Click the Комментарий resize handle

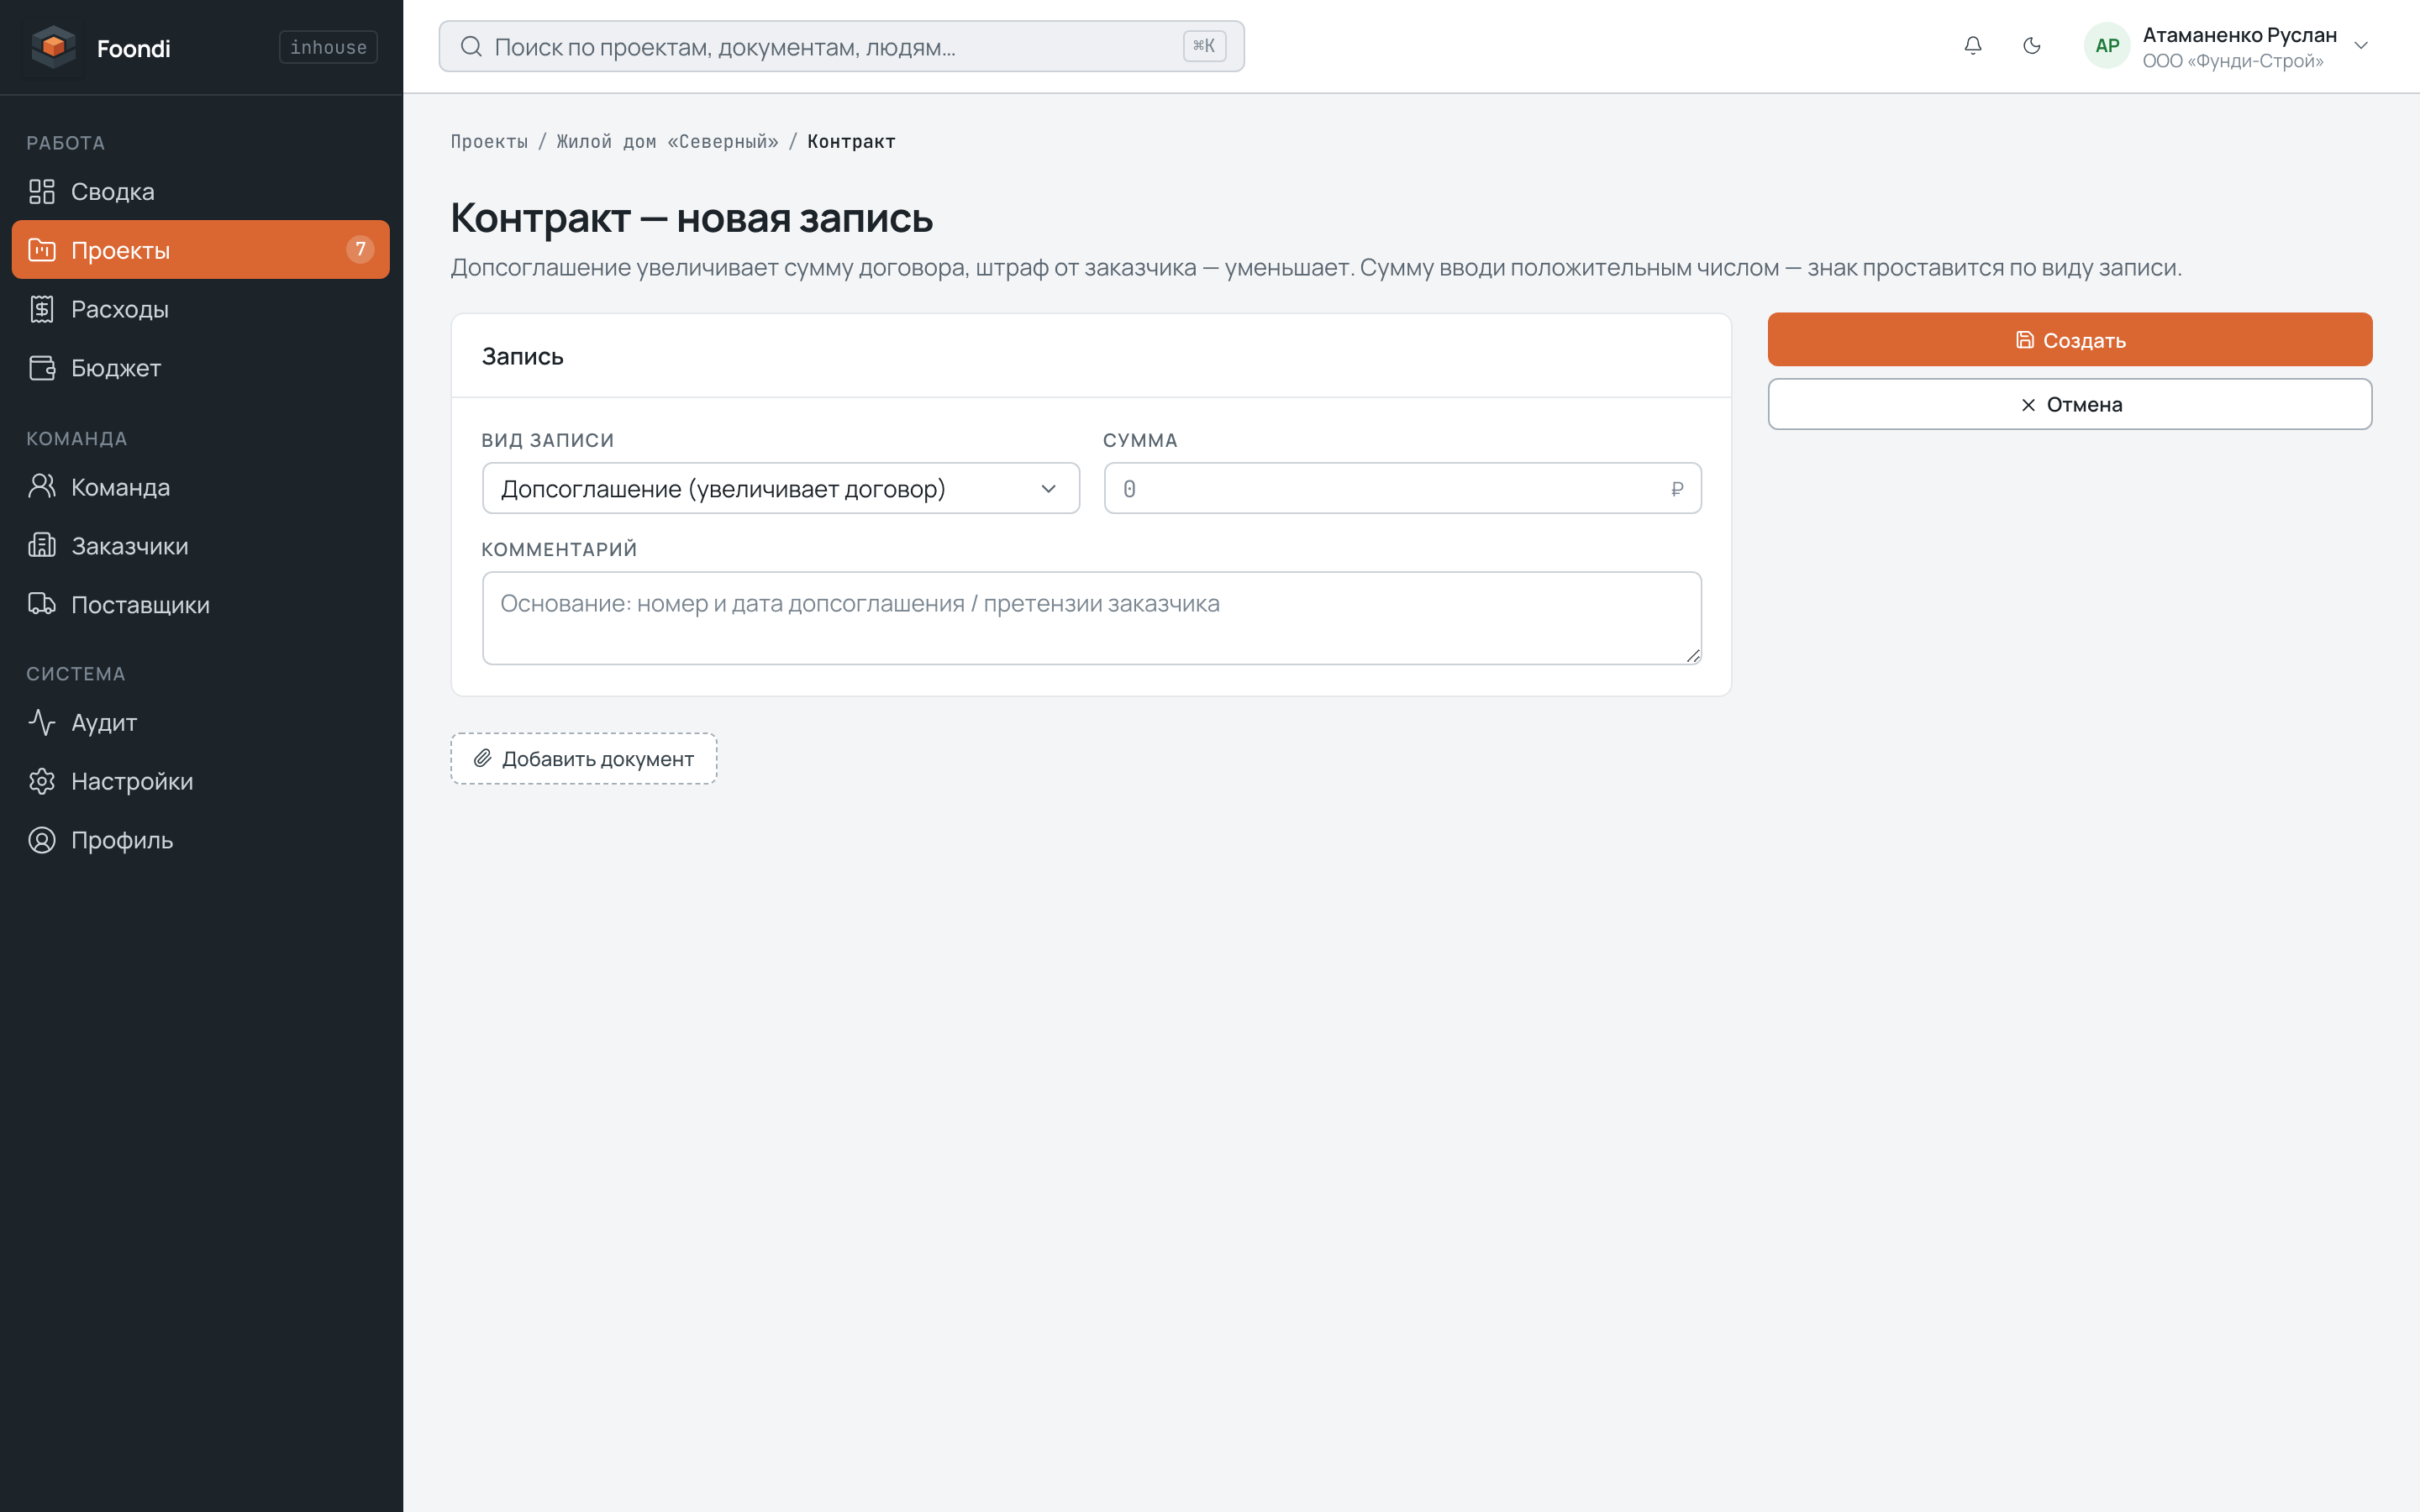[1692, 656]
